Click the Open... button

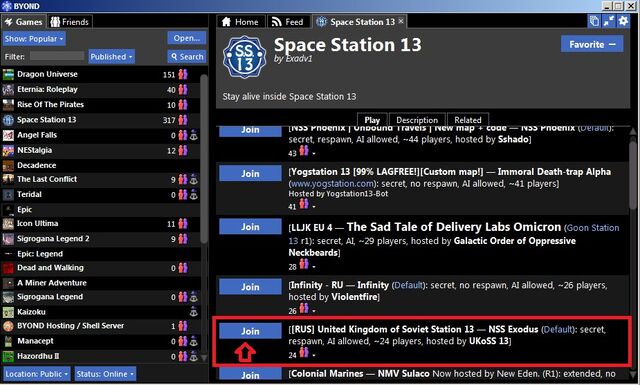187,38
